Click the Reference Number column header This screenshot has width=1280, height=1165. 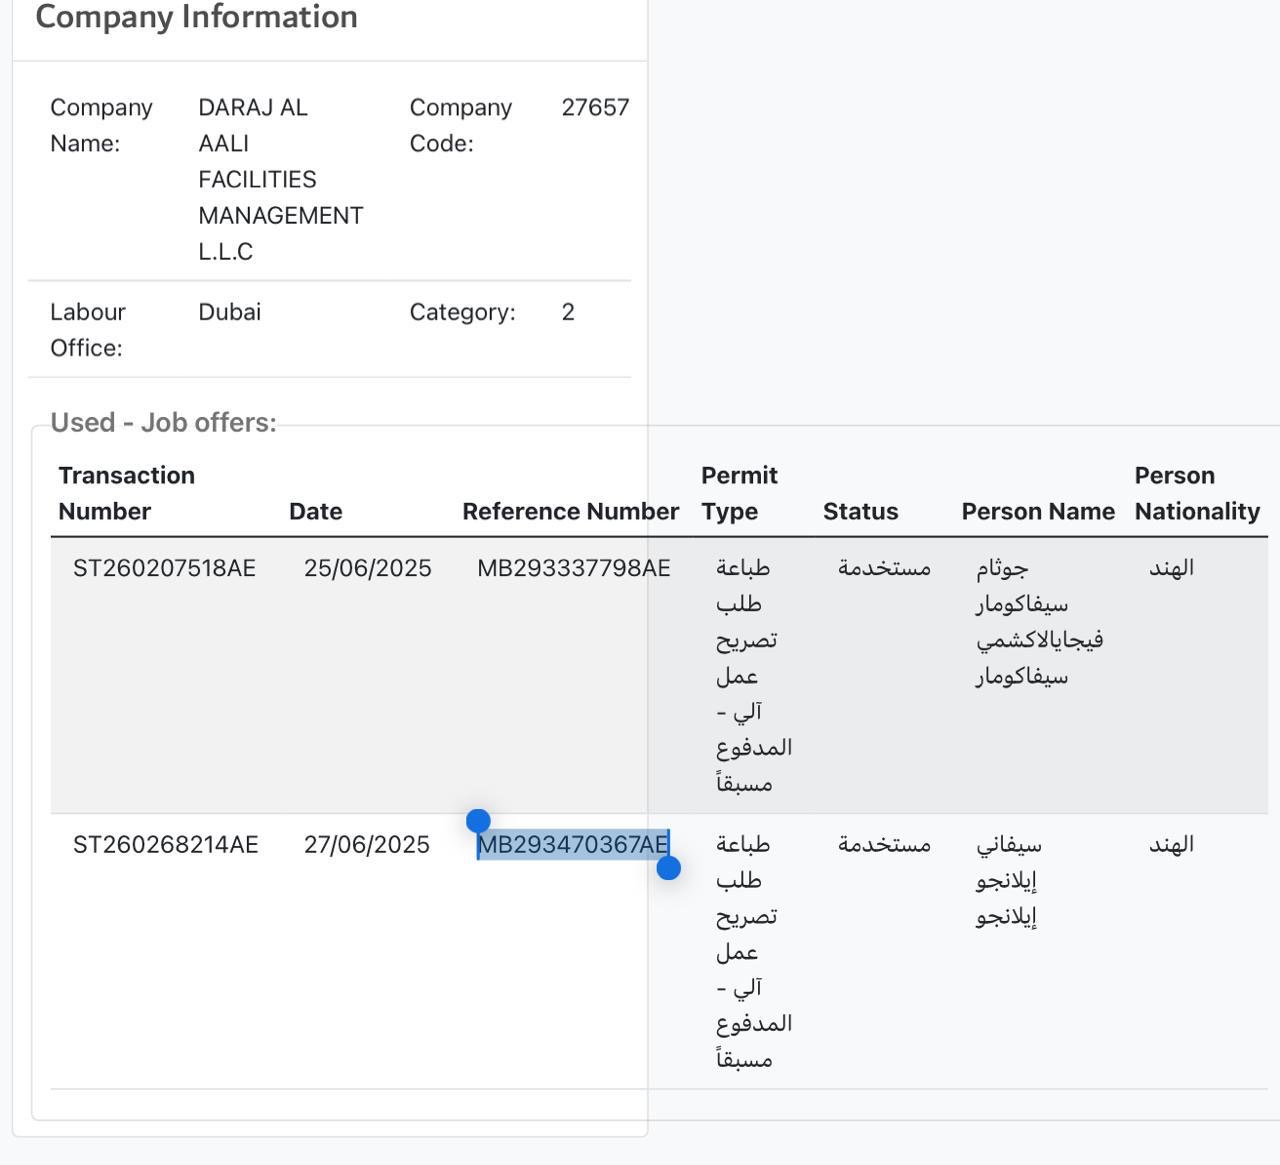point(570,511)
